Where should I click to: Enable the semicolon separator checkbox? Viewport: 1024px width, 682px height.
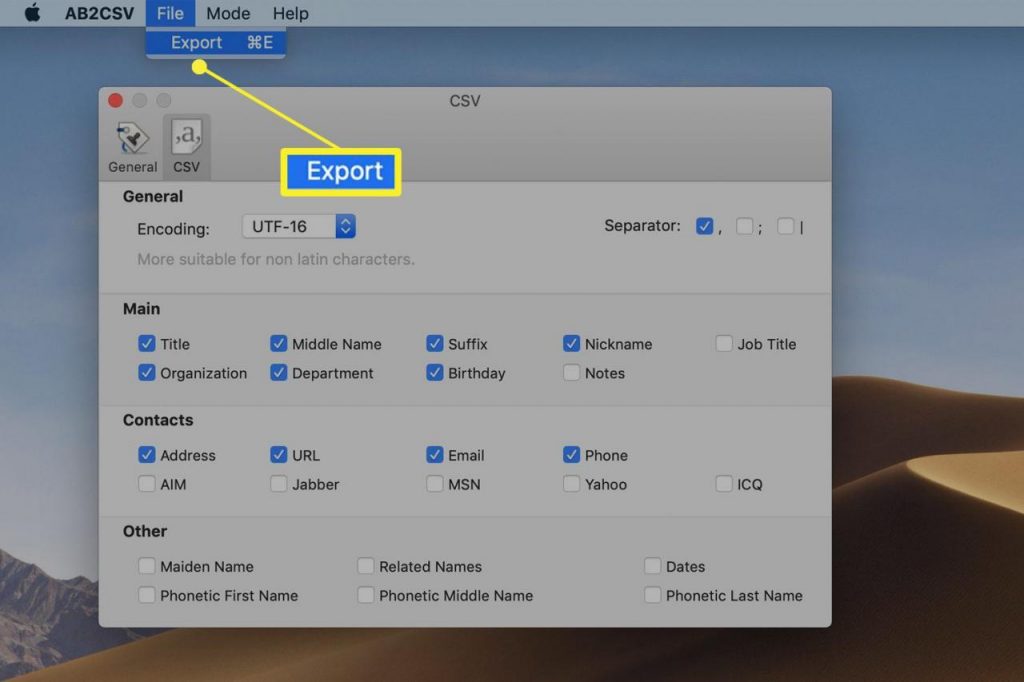[x=744, y=226]
